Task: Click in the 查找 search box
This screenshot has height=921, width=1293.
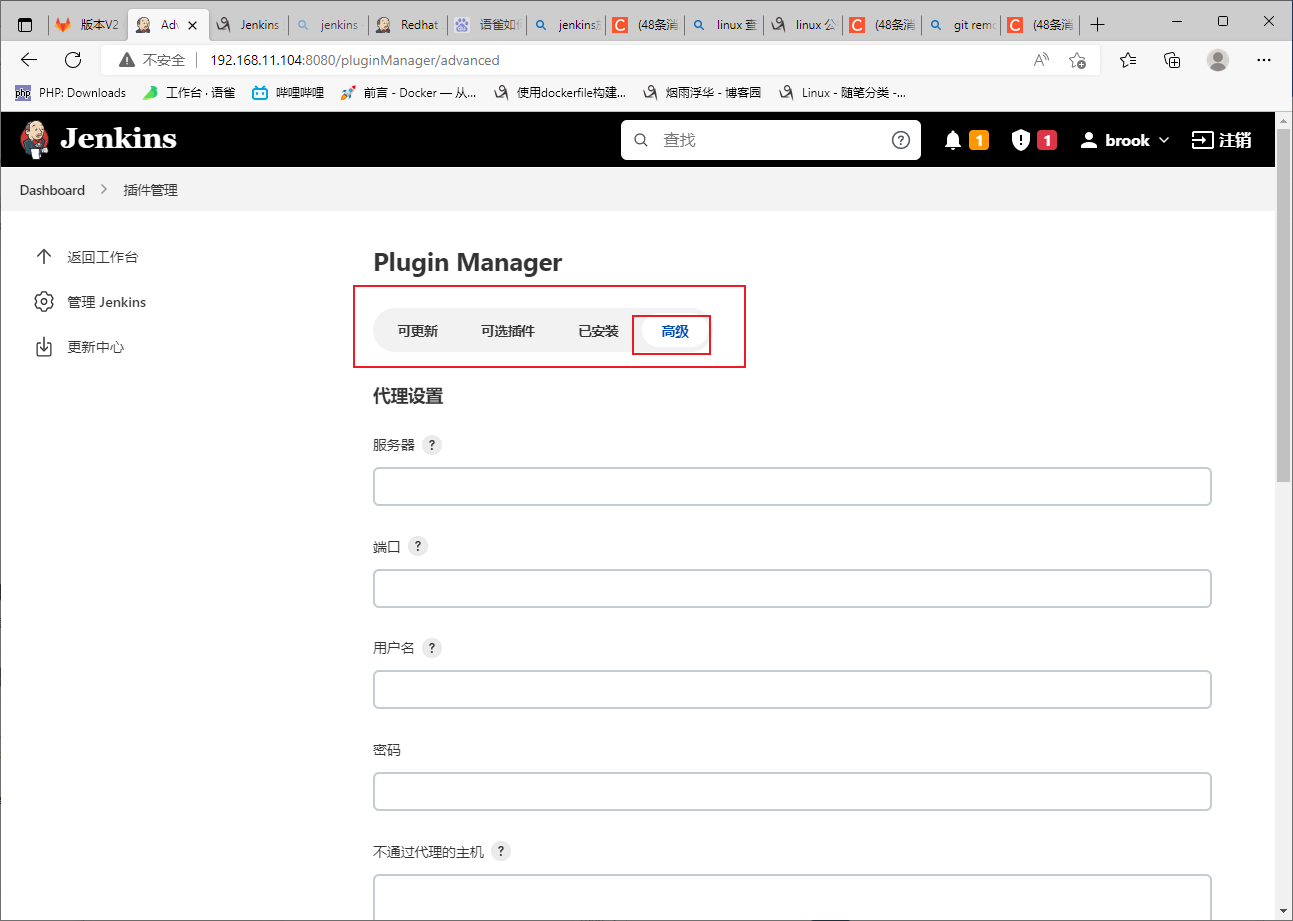Action: coord(770,140)
